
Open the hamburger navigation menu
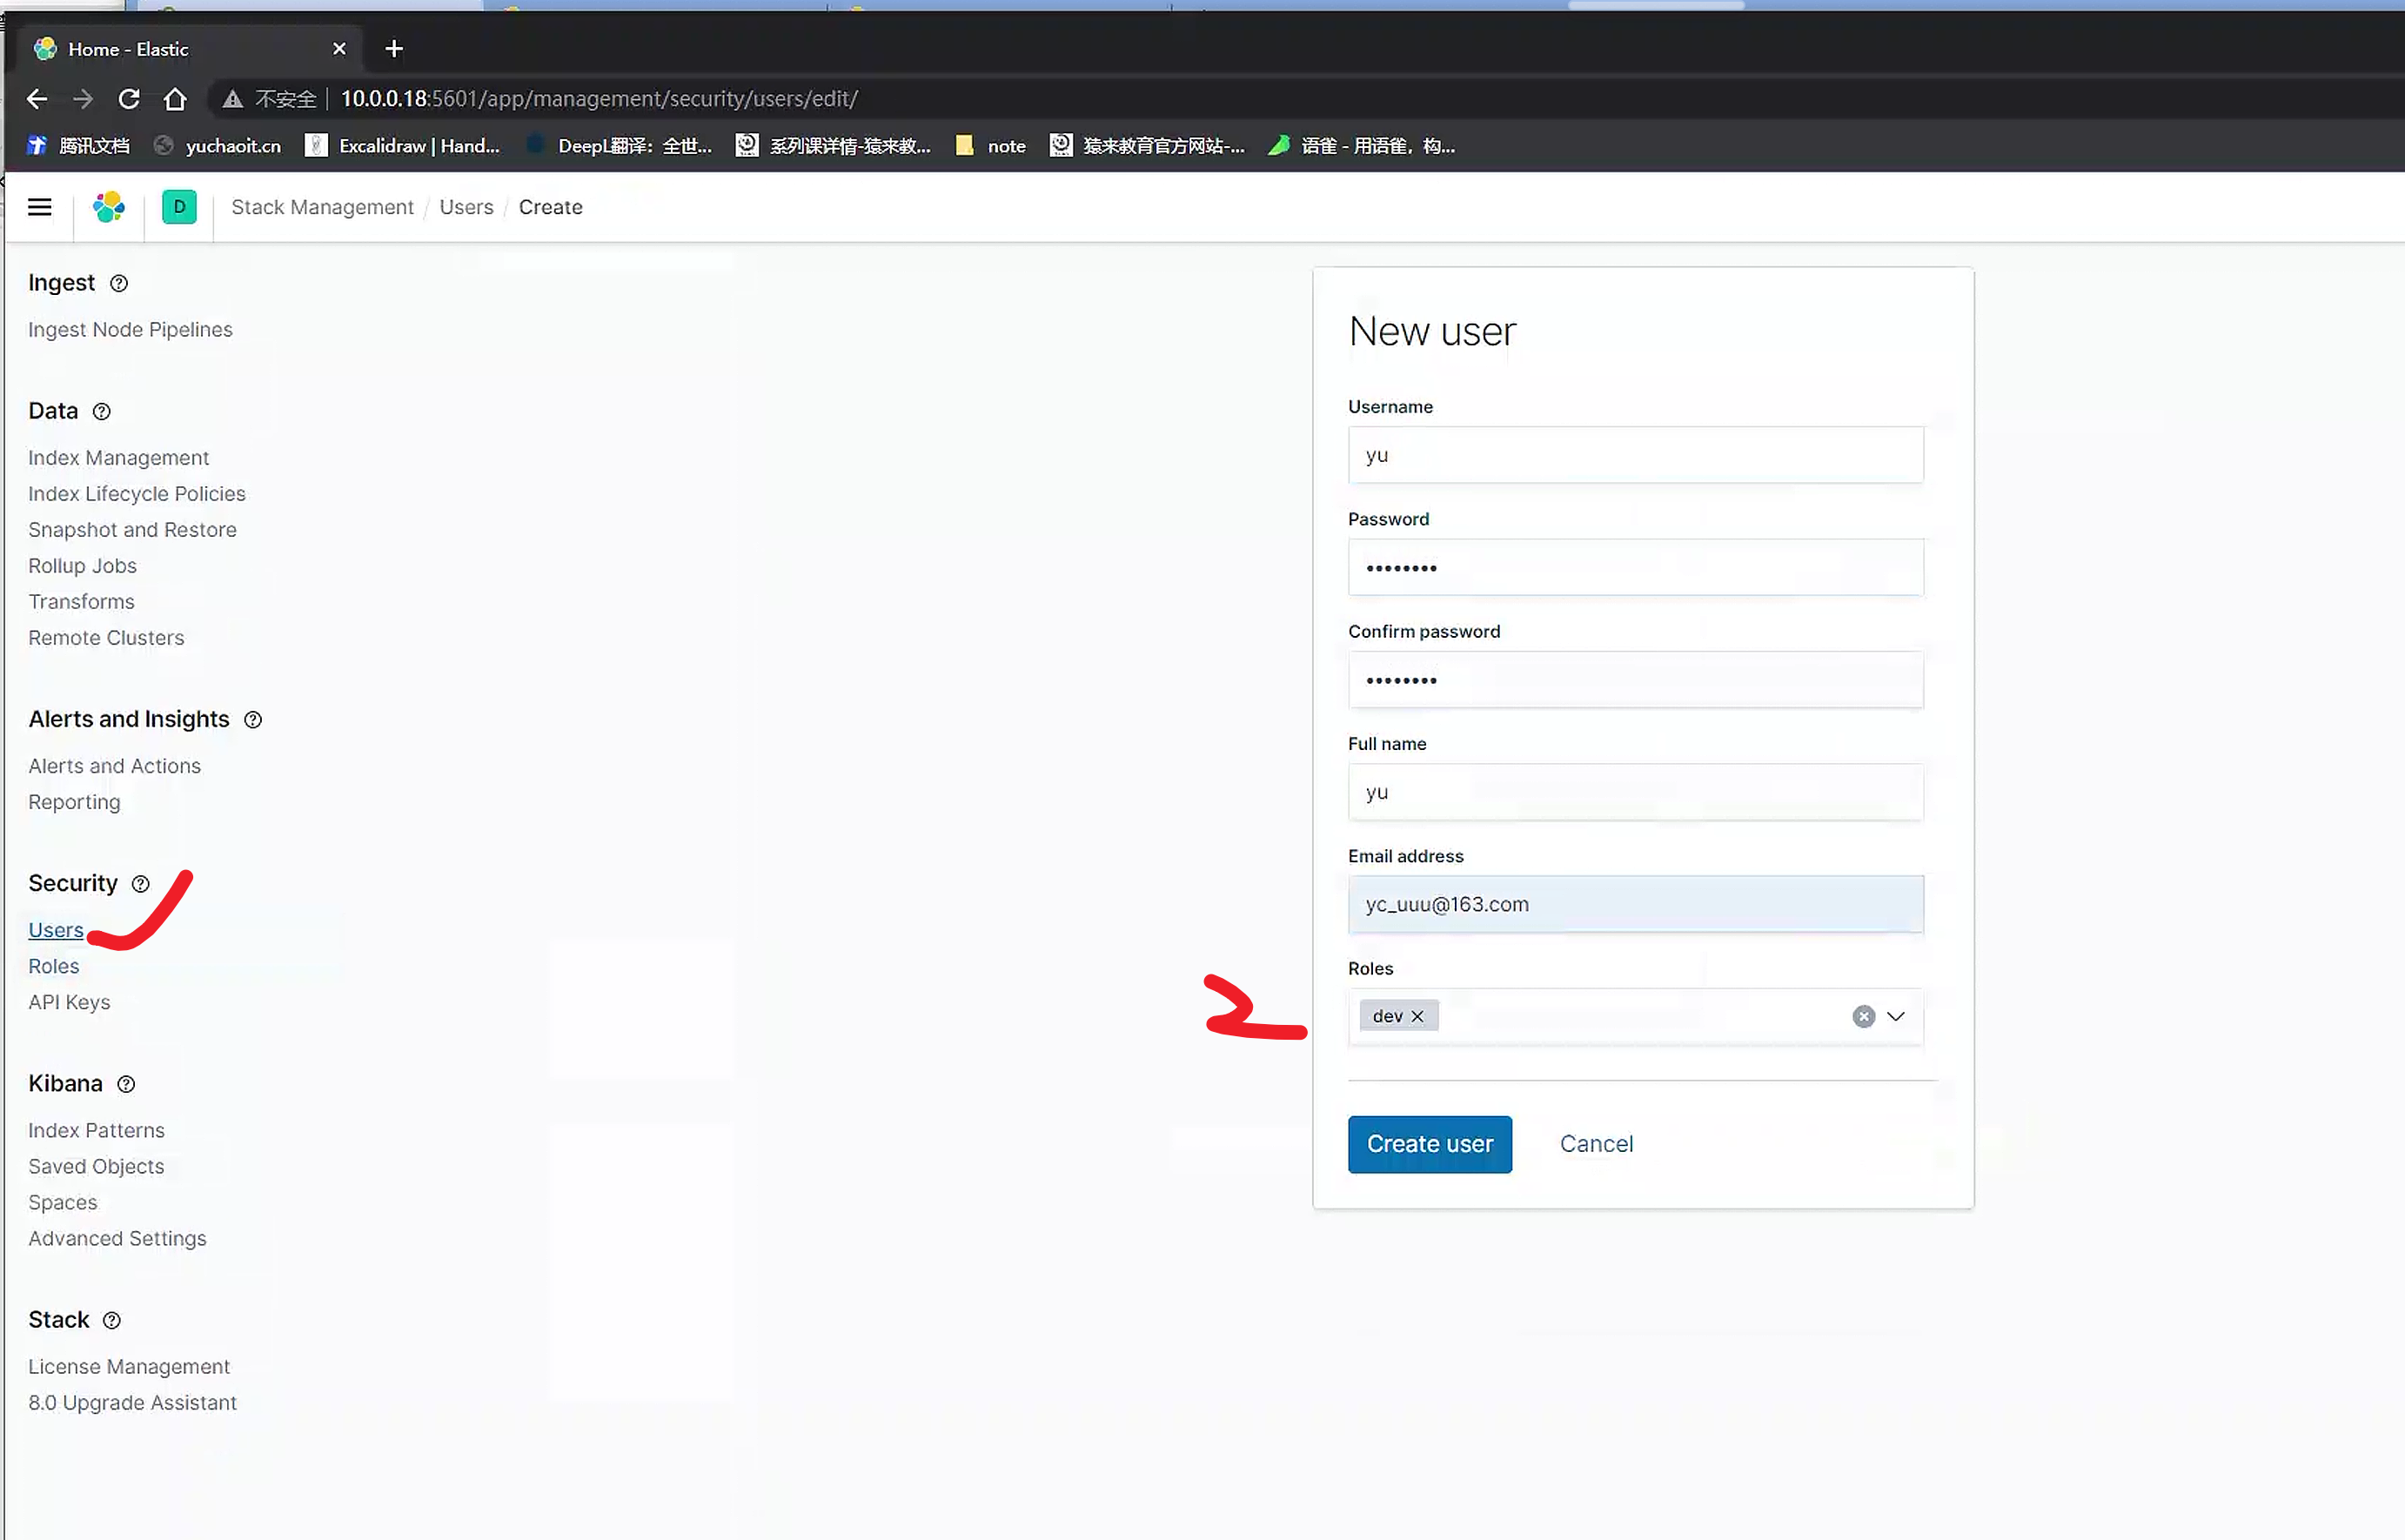(x=39, y=207)
